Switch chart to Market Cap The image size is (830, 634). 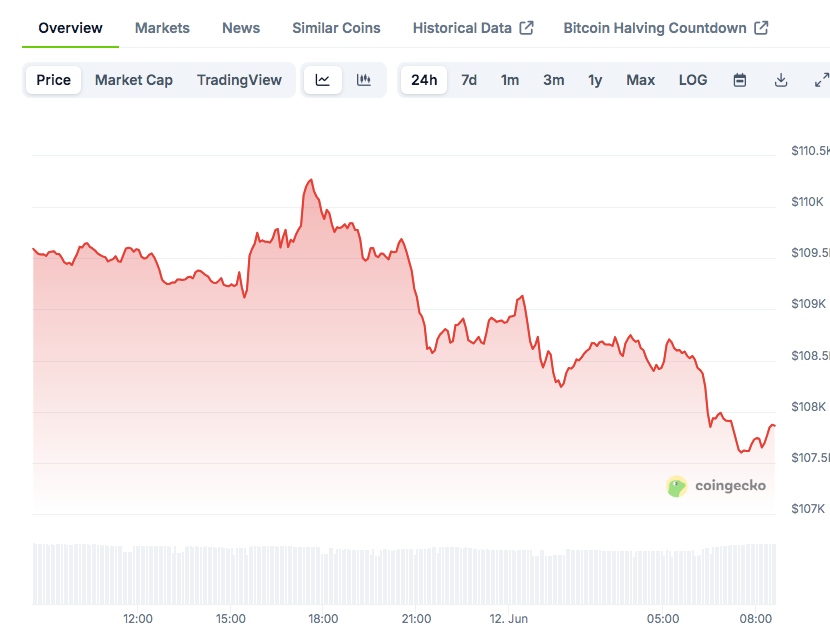click(134, 80)
